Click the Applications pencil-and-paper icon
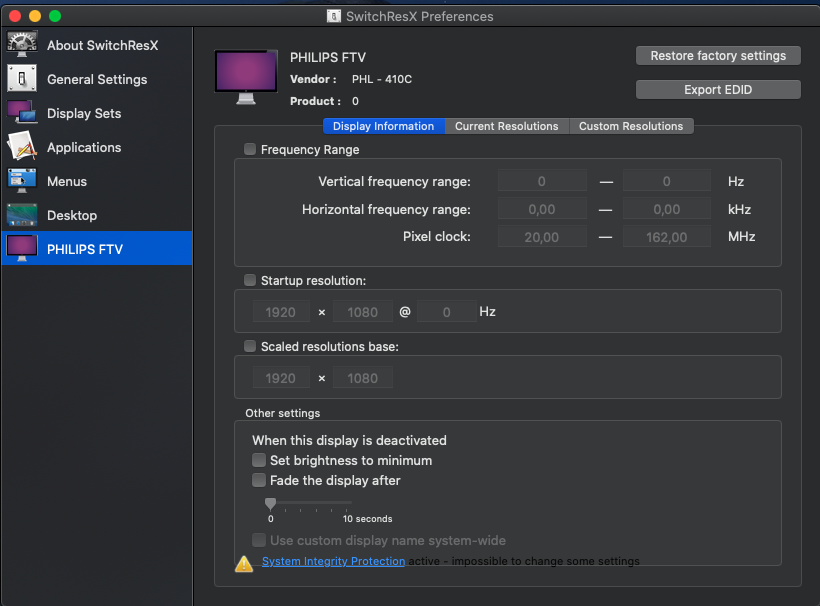 click(x=21, y=147)
